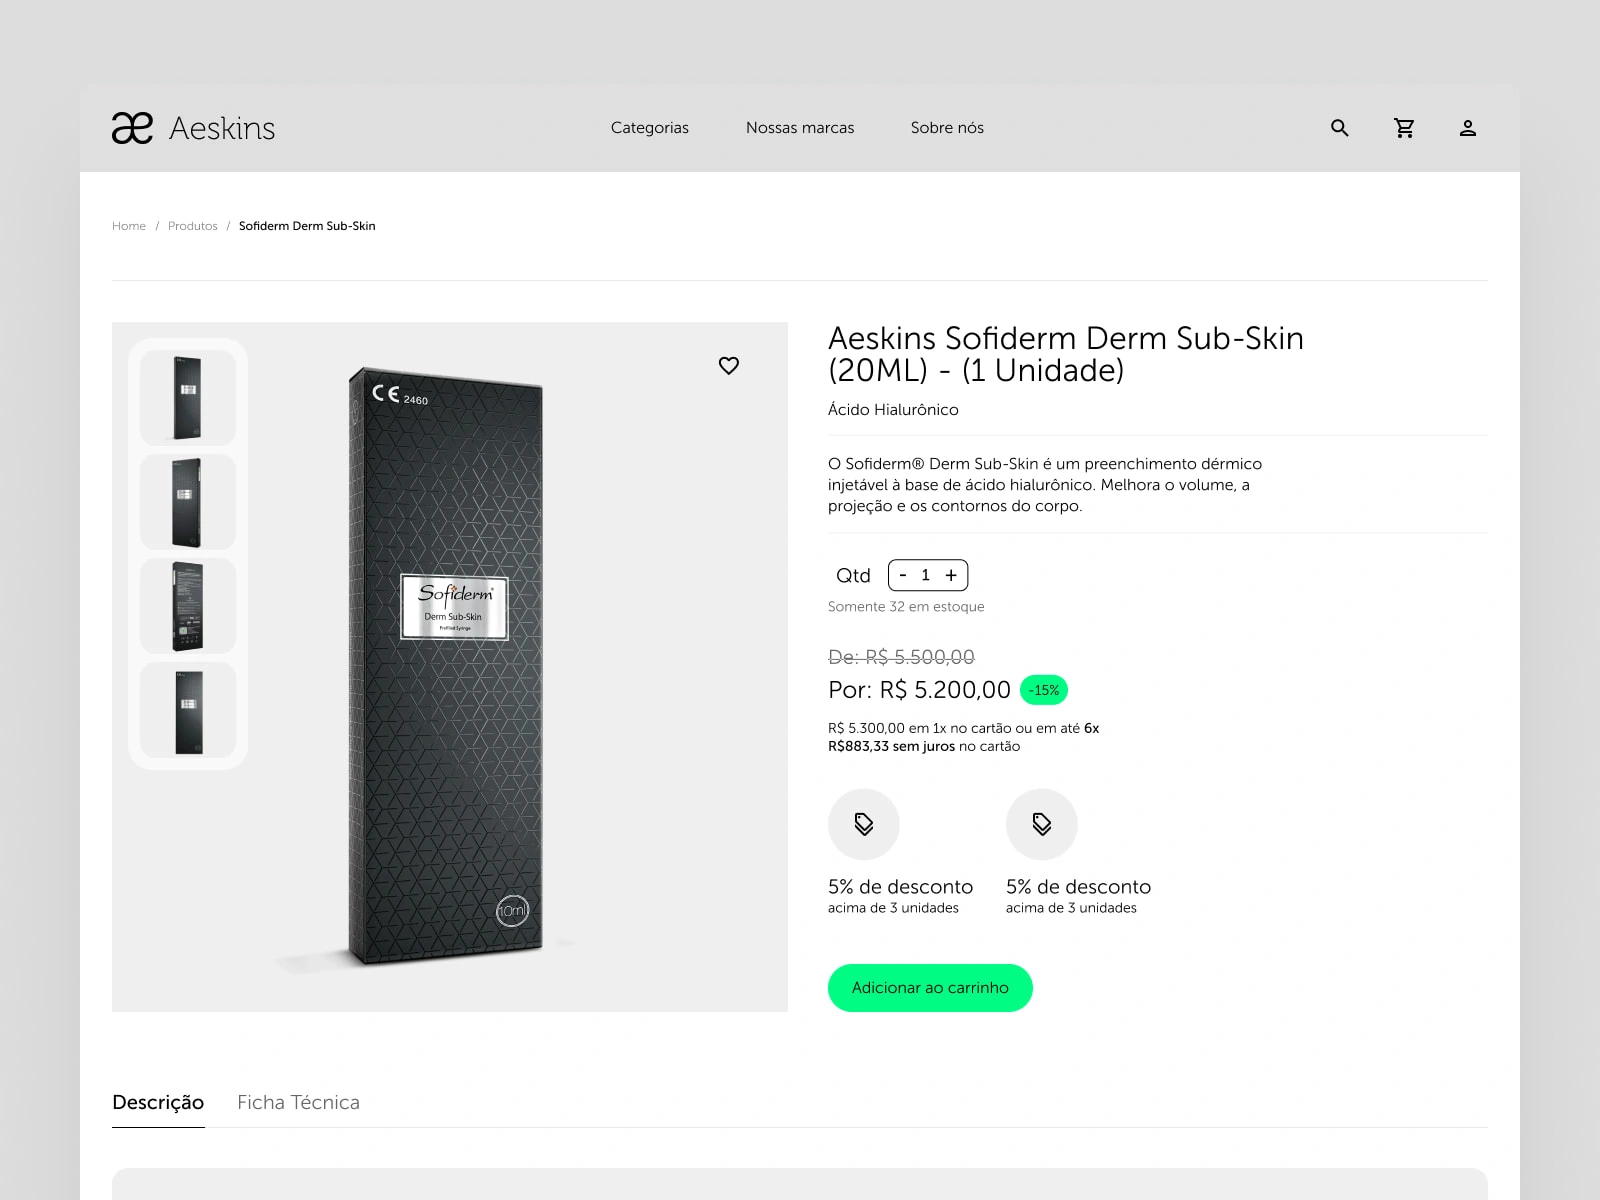Select the third product thumbnail
This screenshot has height=1200, width=1600.
click(x=188, y=606)
